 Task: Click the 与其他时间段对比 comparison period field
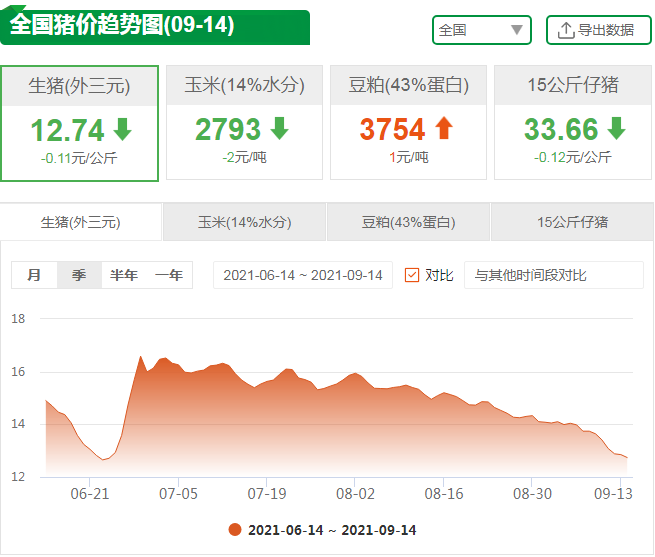[x=554, y=275]
